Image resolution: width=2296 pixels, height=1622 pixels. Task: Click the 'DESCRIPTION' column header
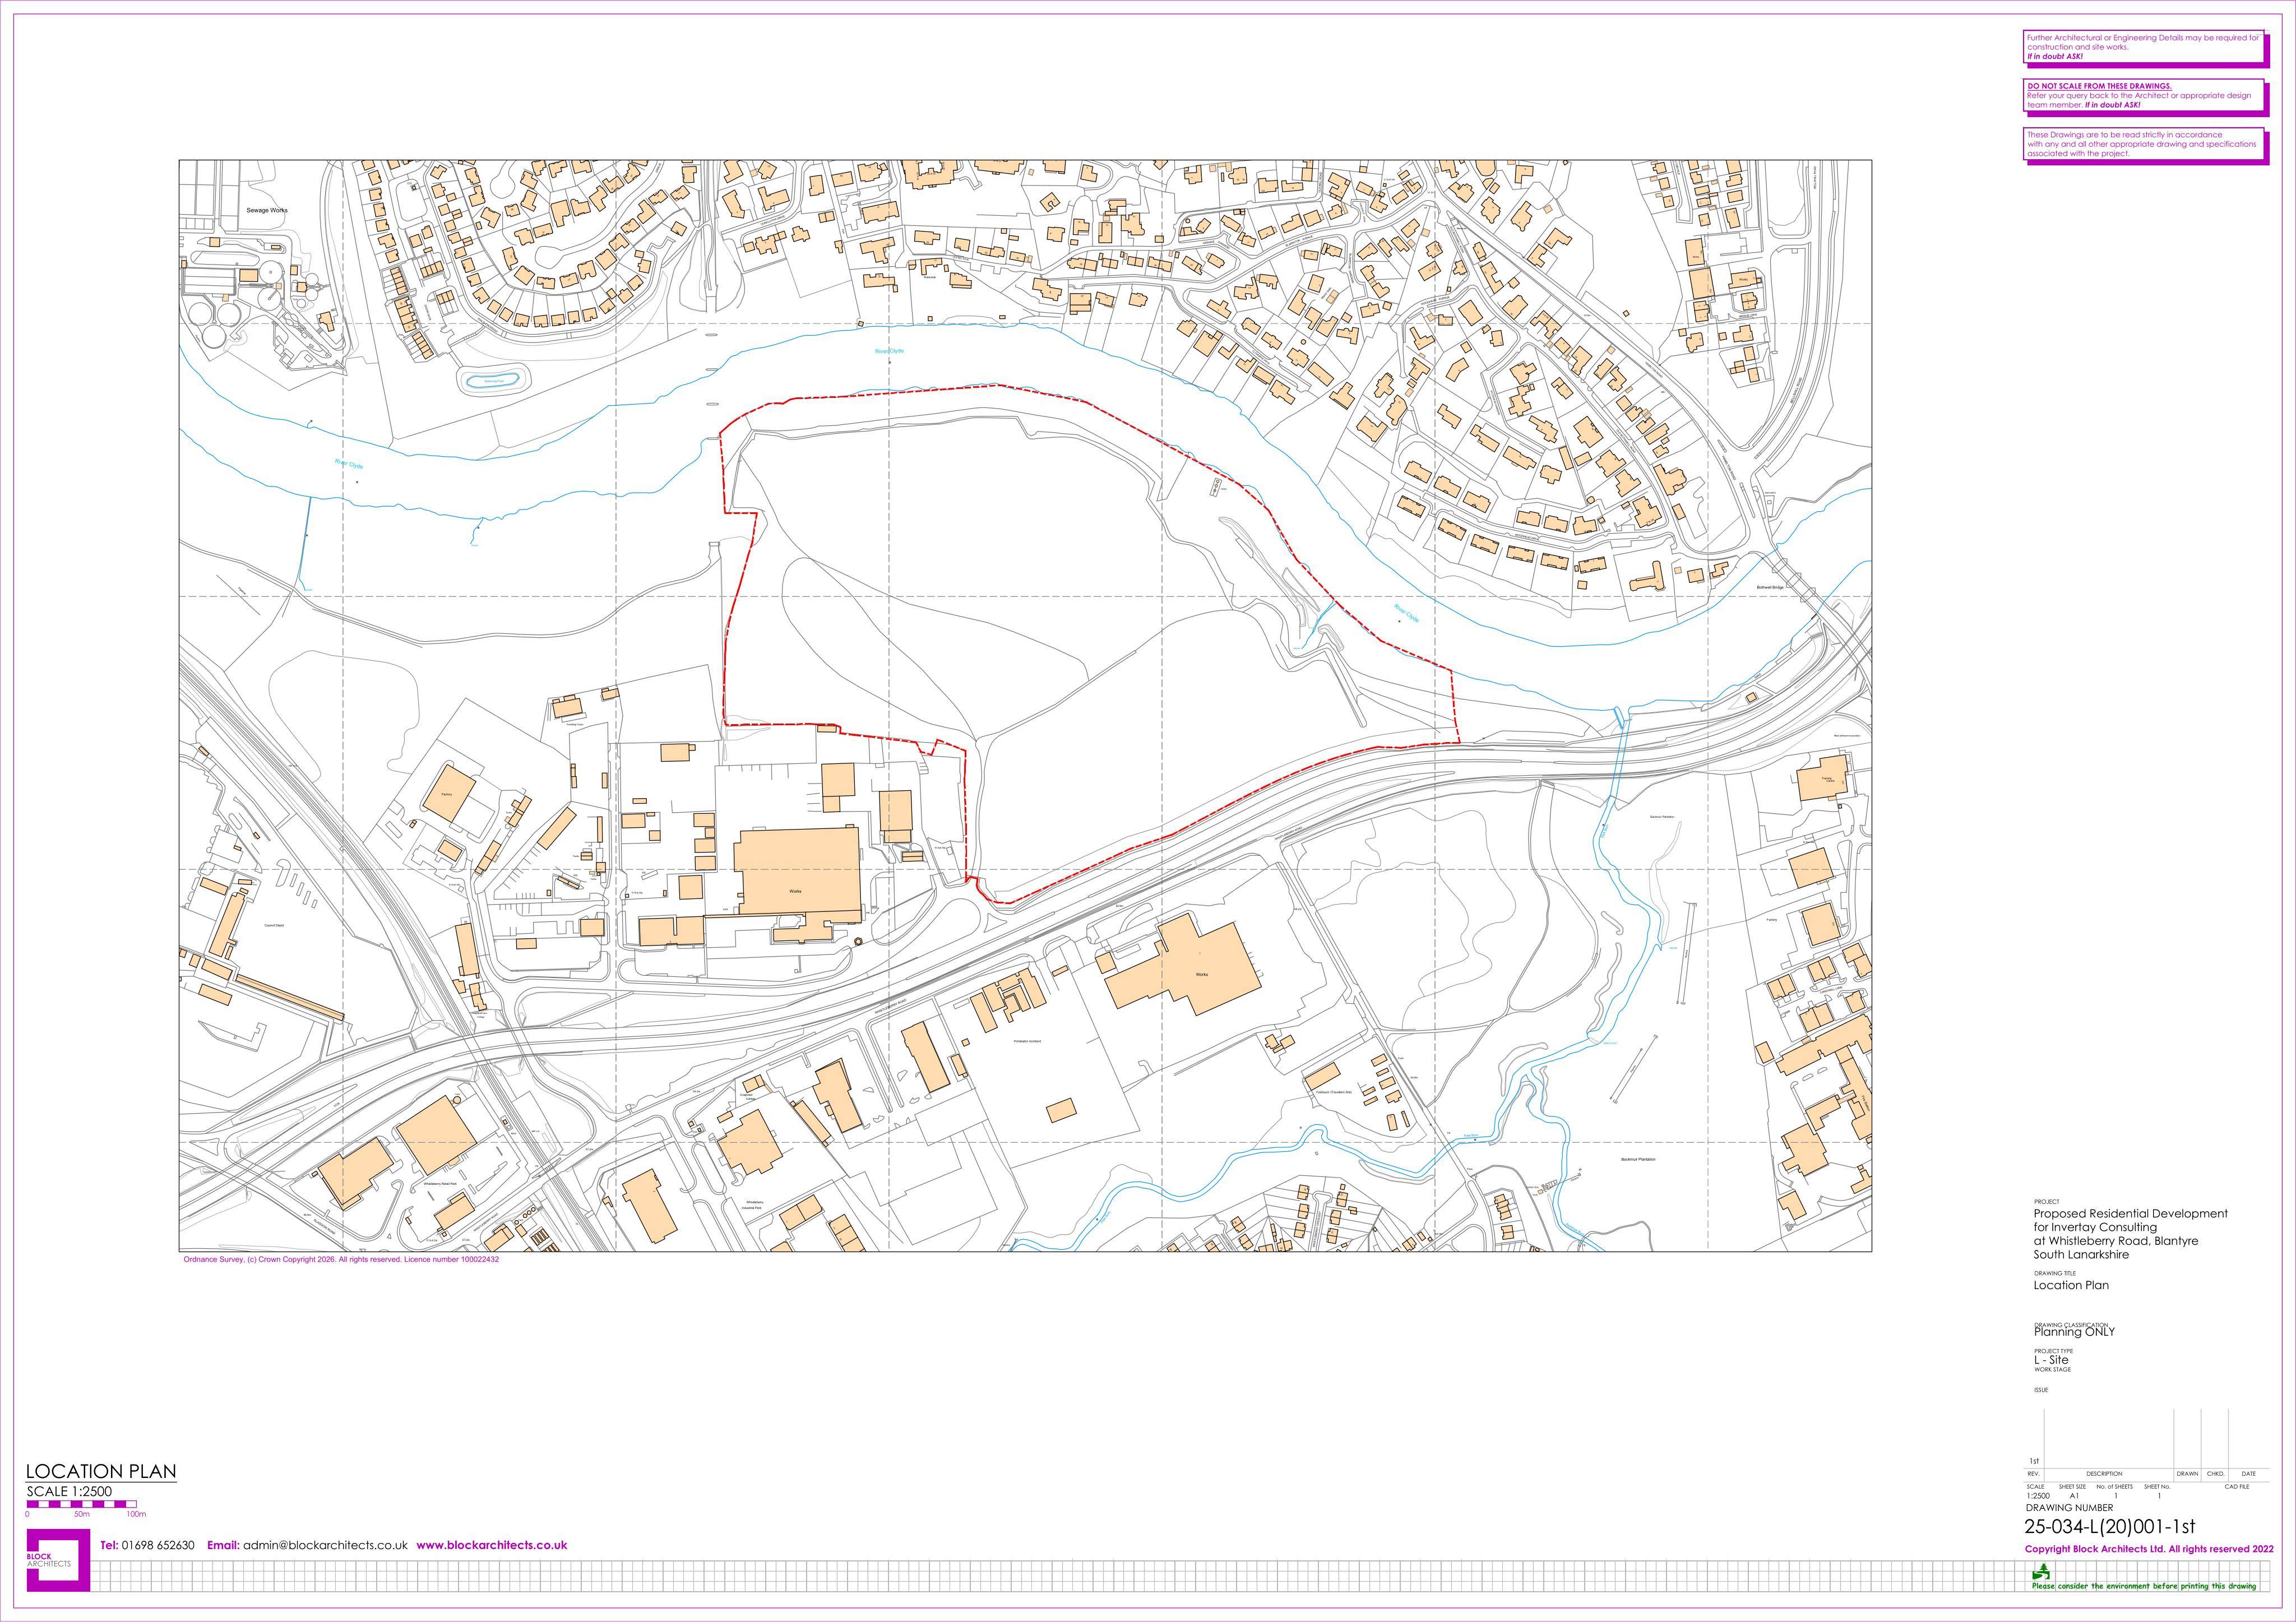tap(2104, 1474)
